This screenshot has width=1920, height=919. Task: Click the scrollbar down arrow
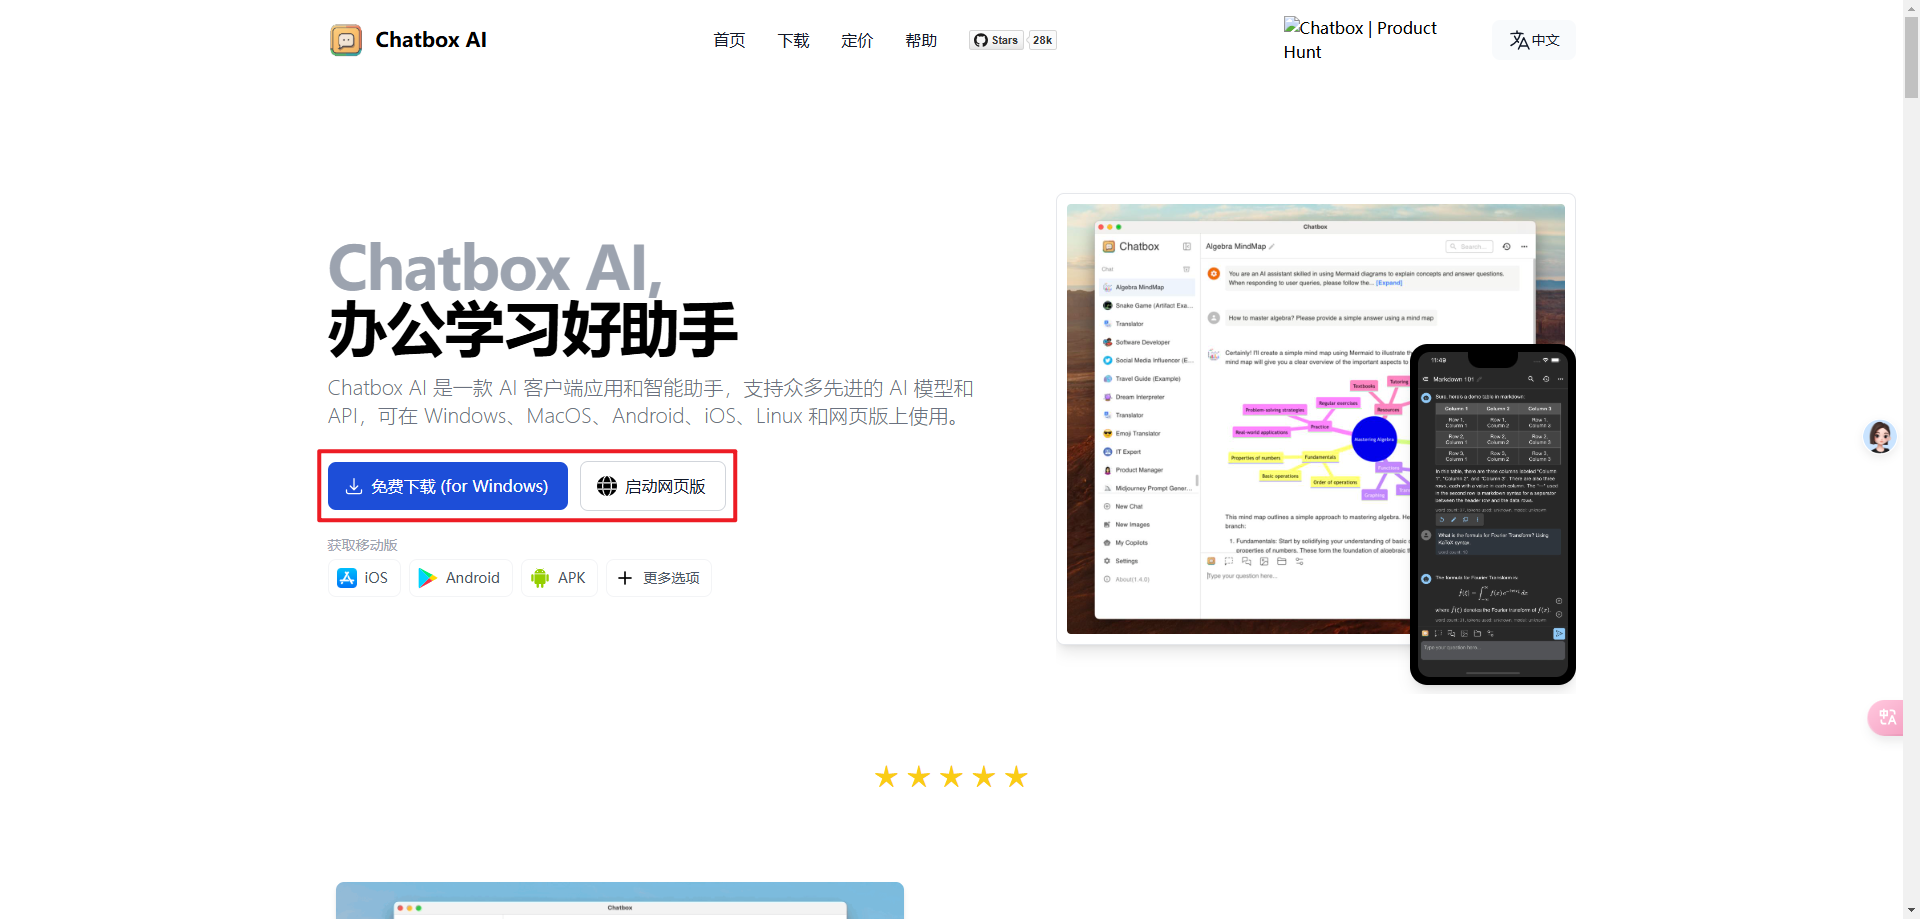(x=1911, y=910)
